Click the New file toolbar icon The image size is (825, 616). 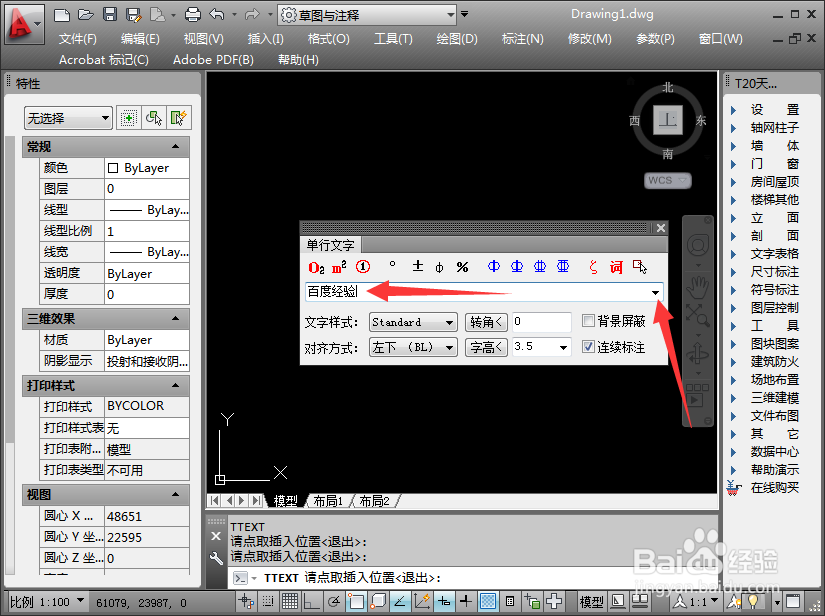(x=62, y=15)
